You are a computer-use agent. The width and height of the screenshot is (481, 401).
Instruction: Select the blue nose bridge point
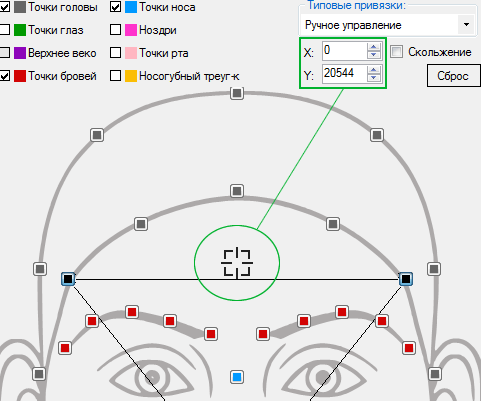point(237,377)
